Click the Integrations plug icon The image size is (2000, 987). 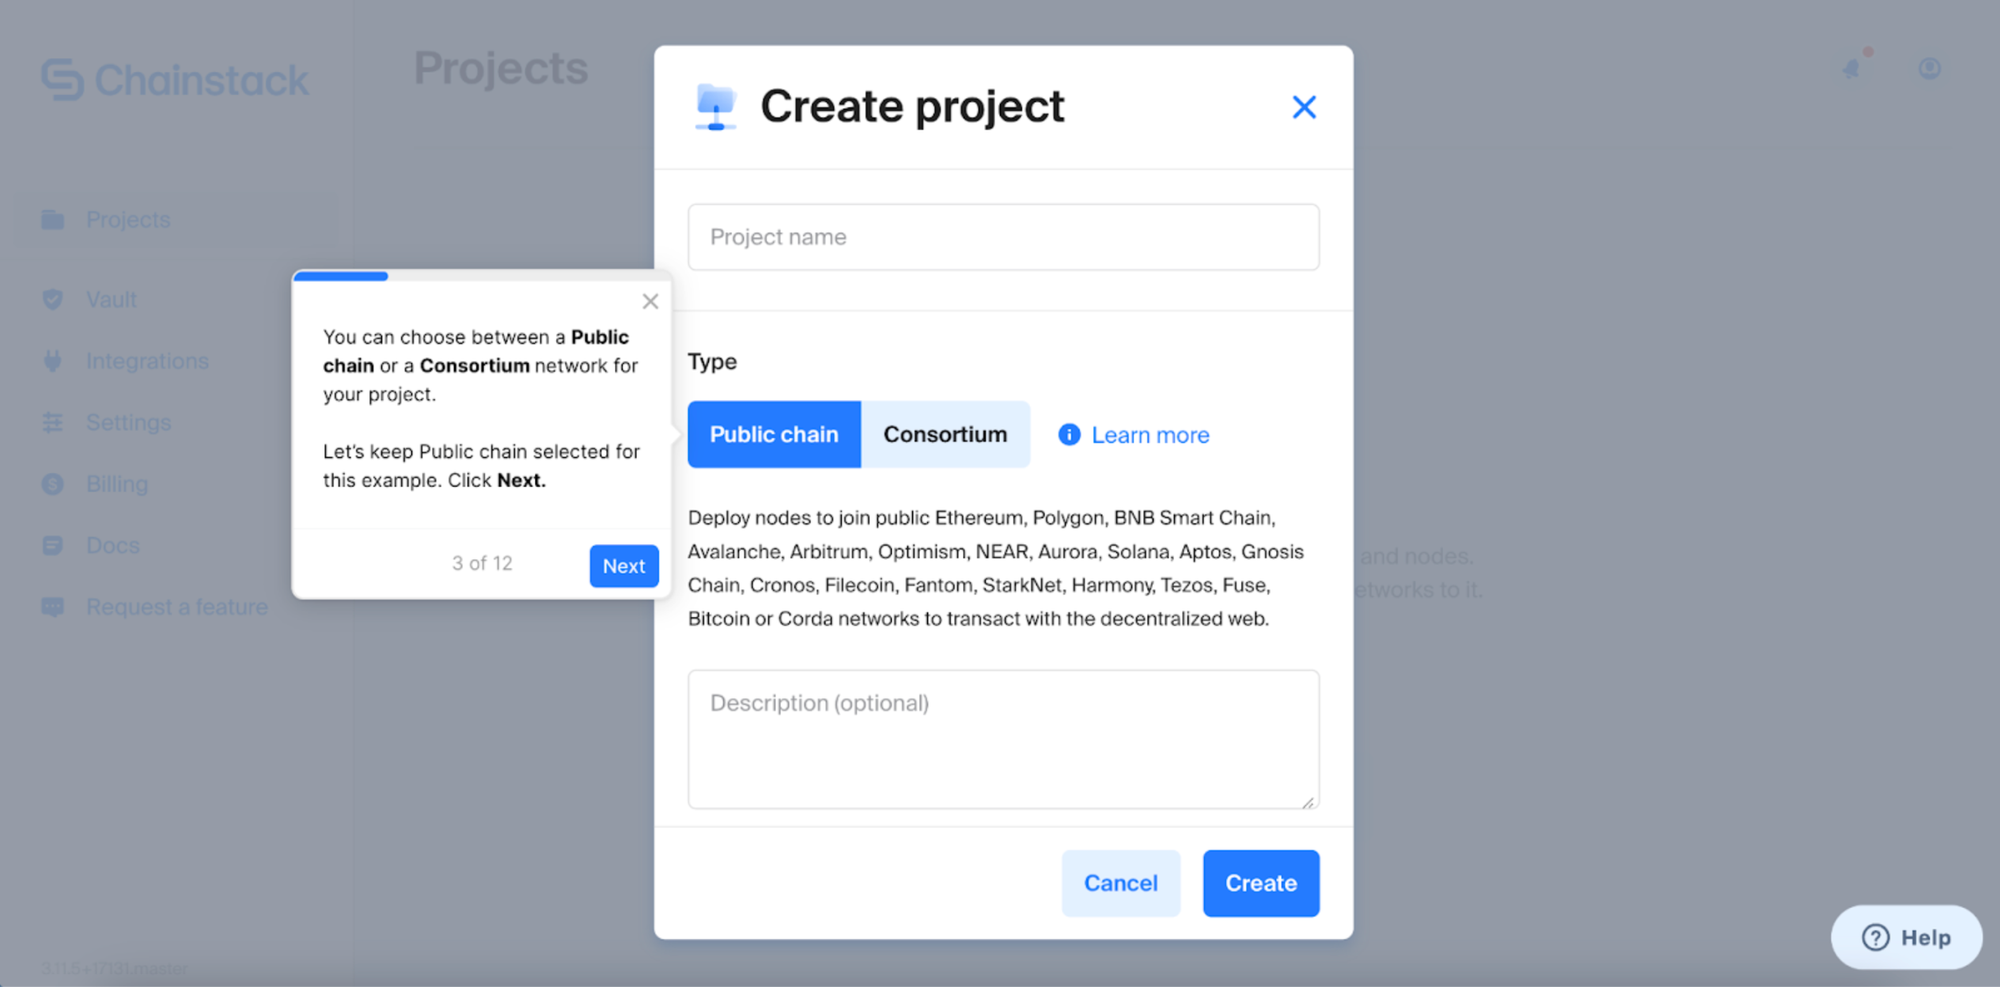coord(53,361)
